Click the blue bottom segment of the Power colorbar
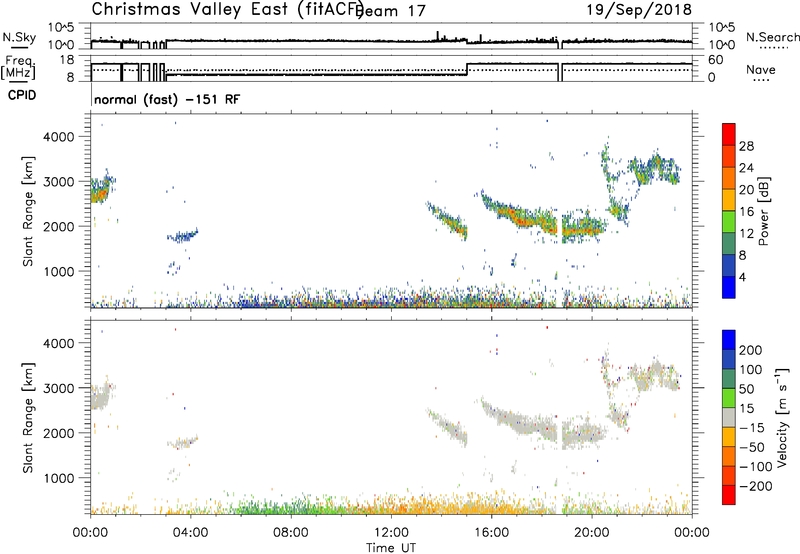The height and width of the screenshot is (554, 800). tap(729, 287)
